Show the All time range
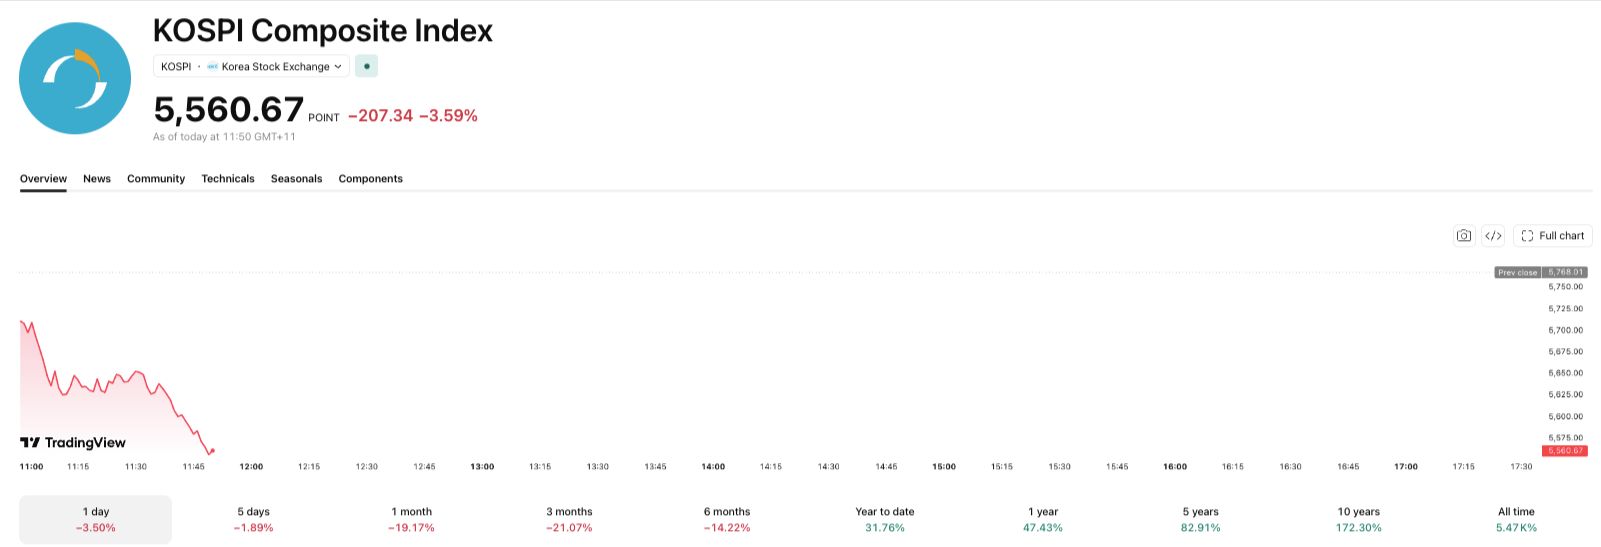 click(x=1516, y=519)
